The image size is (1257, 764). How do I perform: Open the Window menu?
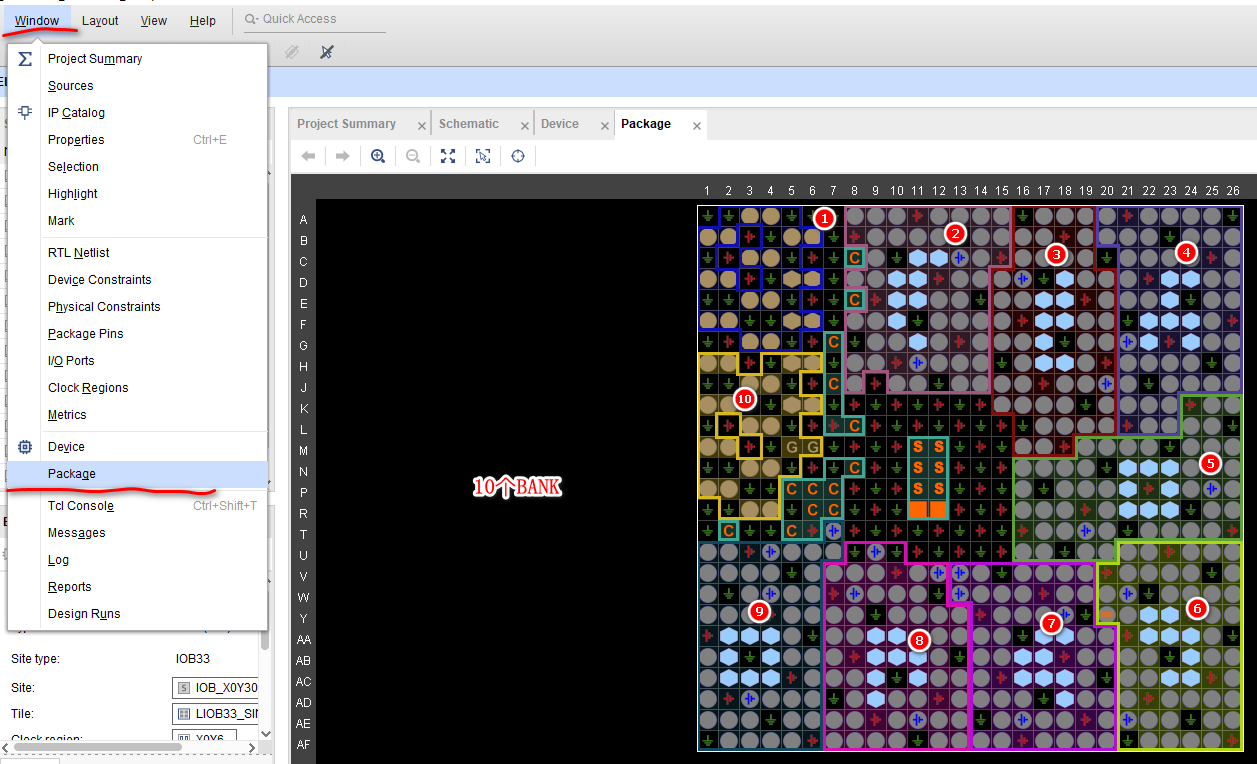(x=36, y=20)
